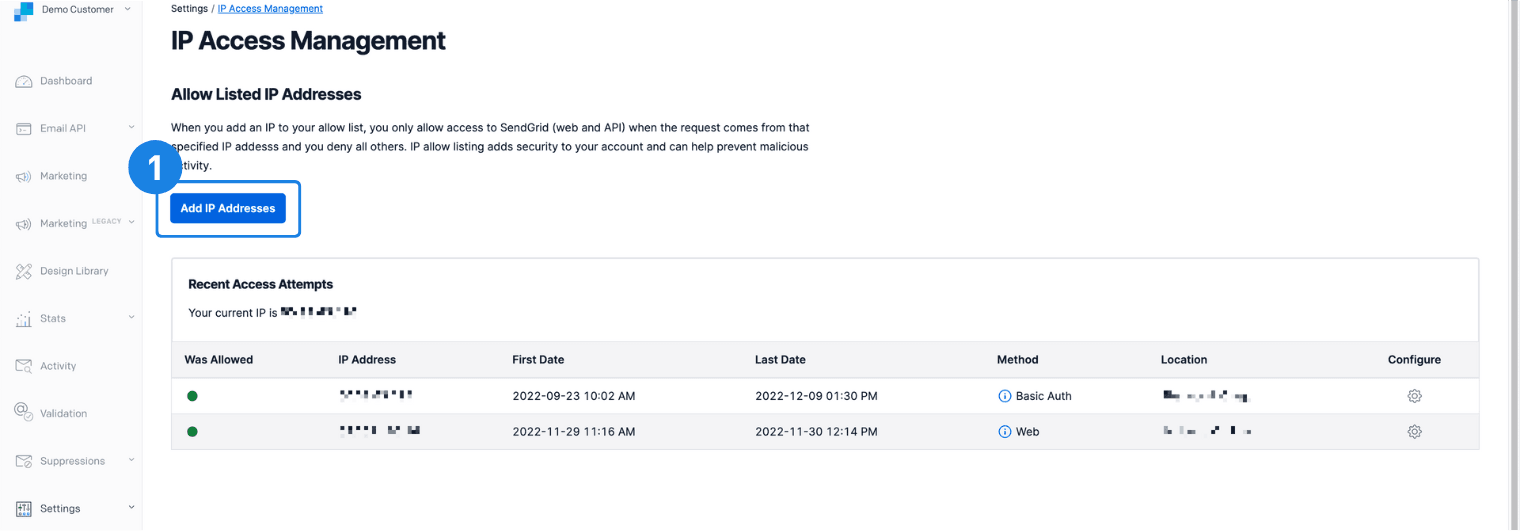Viewport: 1520px width, 531px height.
Task: Click the Activity envelope search icon
Action: (x=24, y=366)
